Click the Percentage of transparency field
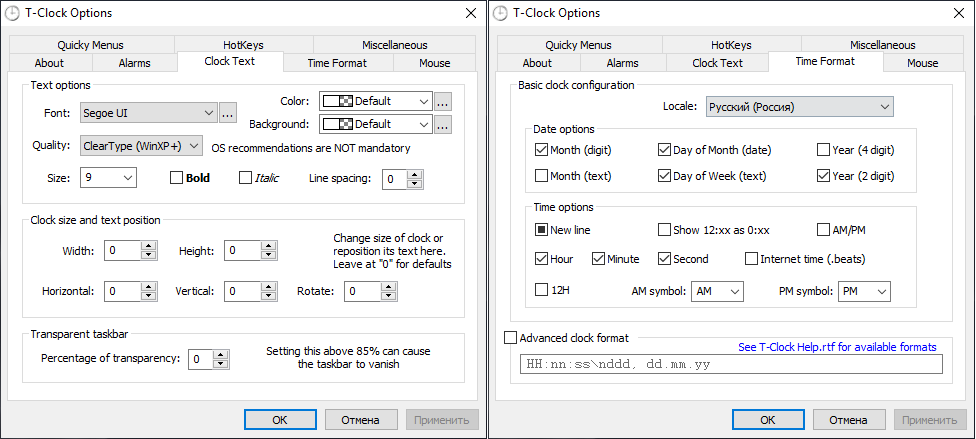The image size is (976, 439). pos(202,359)
